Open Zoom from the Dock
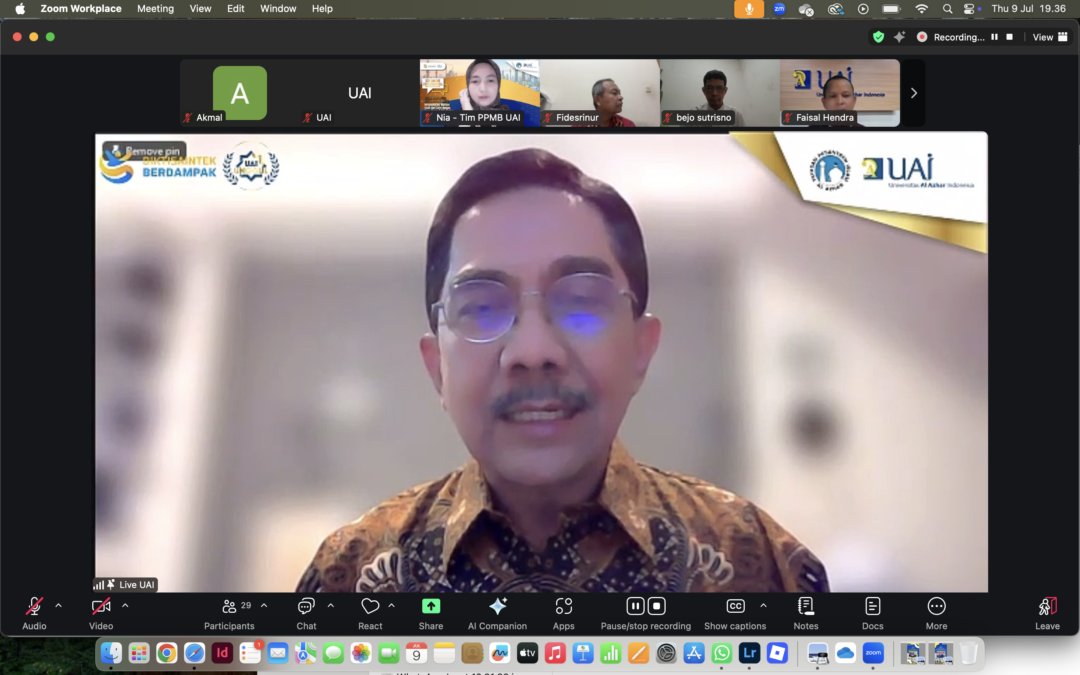1080x675 pixels. (x=873, y=653)
